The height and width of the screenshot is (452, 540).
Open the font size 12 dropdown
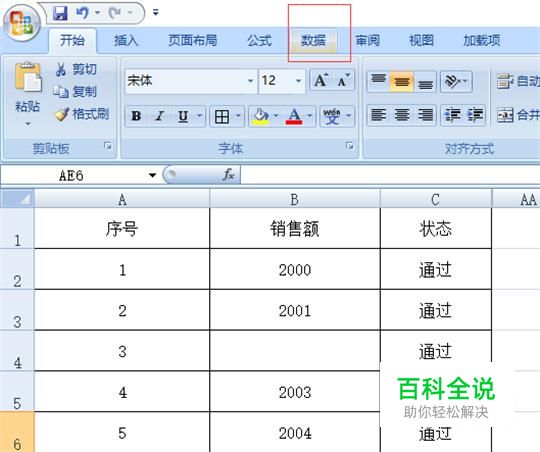(x=298, y=81)
